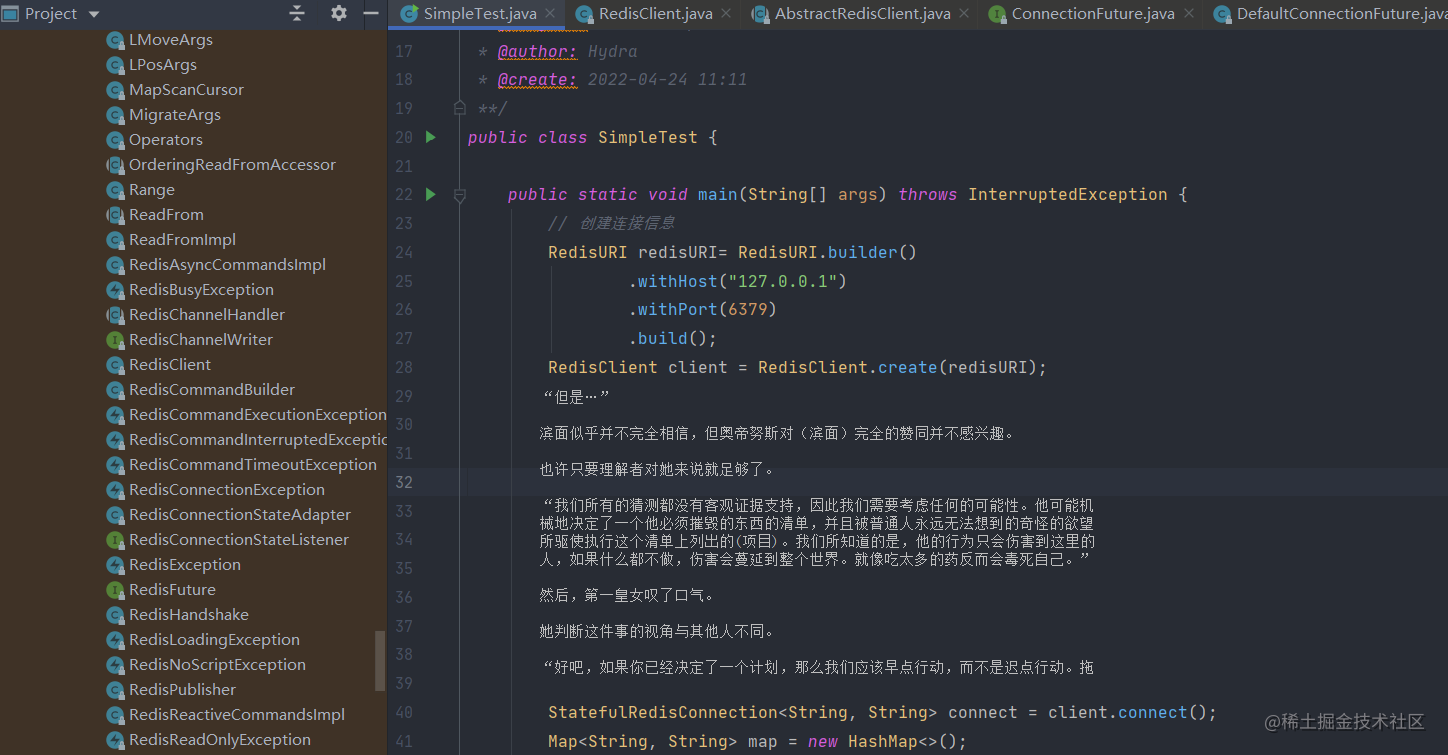This screenshot has height=755, width=1448.
Task: Select RedisChannelHandler item
Action: point(207,315)
